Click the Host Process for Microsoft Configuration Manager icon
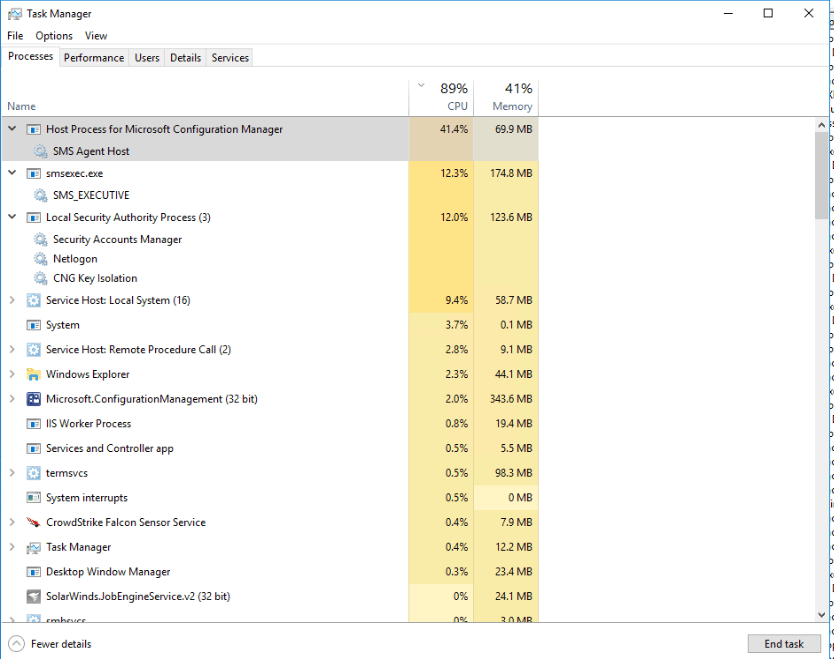The height and width of the screenshot is (659, 834). coord(34,129)
